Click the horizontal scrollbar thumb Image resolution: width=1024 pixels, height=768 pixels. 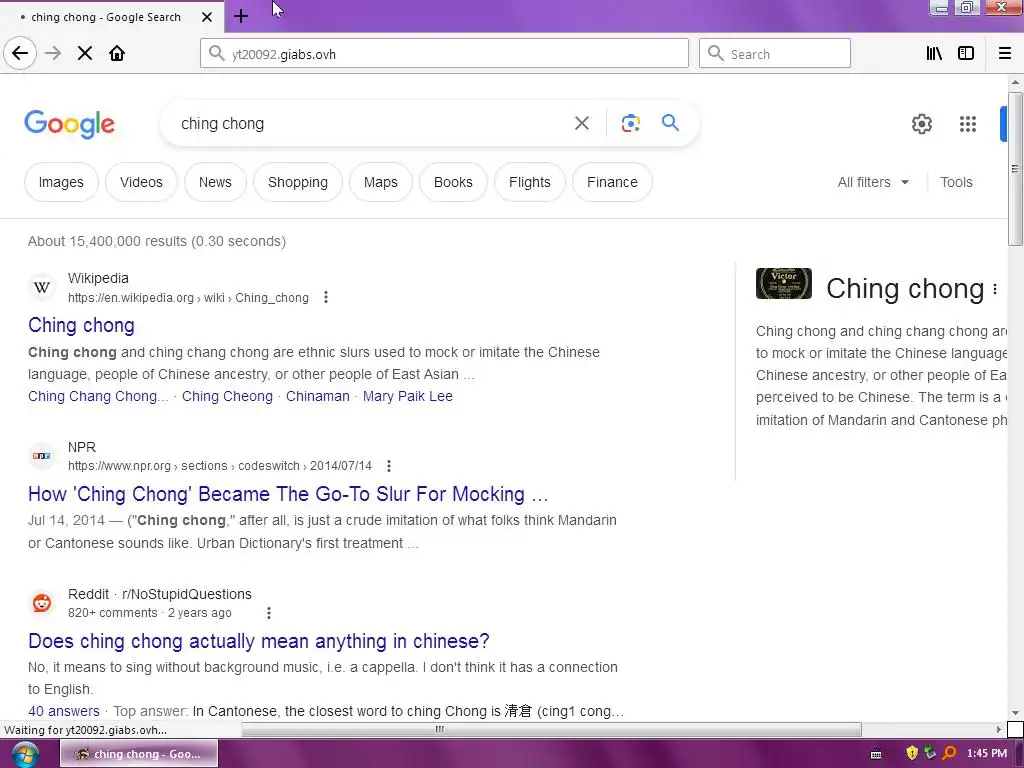tap(551, 729)
